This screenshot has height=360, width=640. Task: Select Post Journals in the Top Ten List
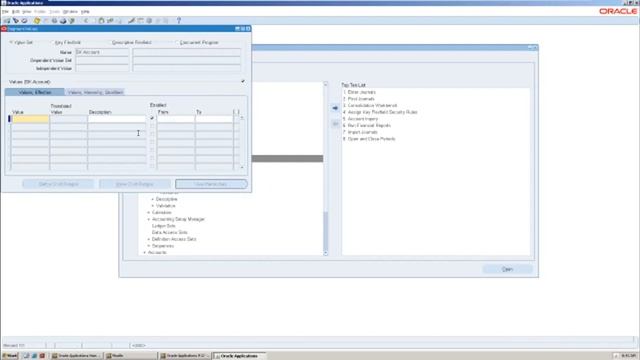[361, 99]
